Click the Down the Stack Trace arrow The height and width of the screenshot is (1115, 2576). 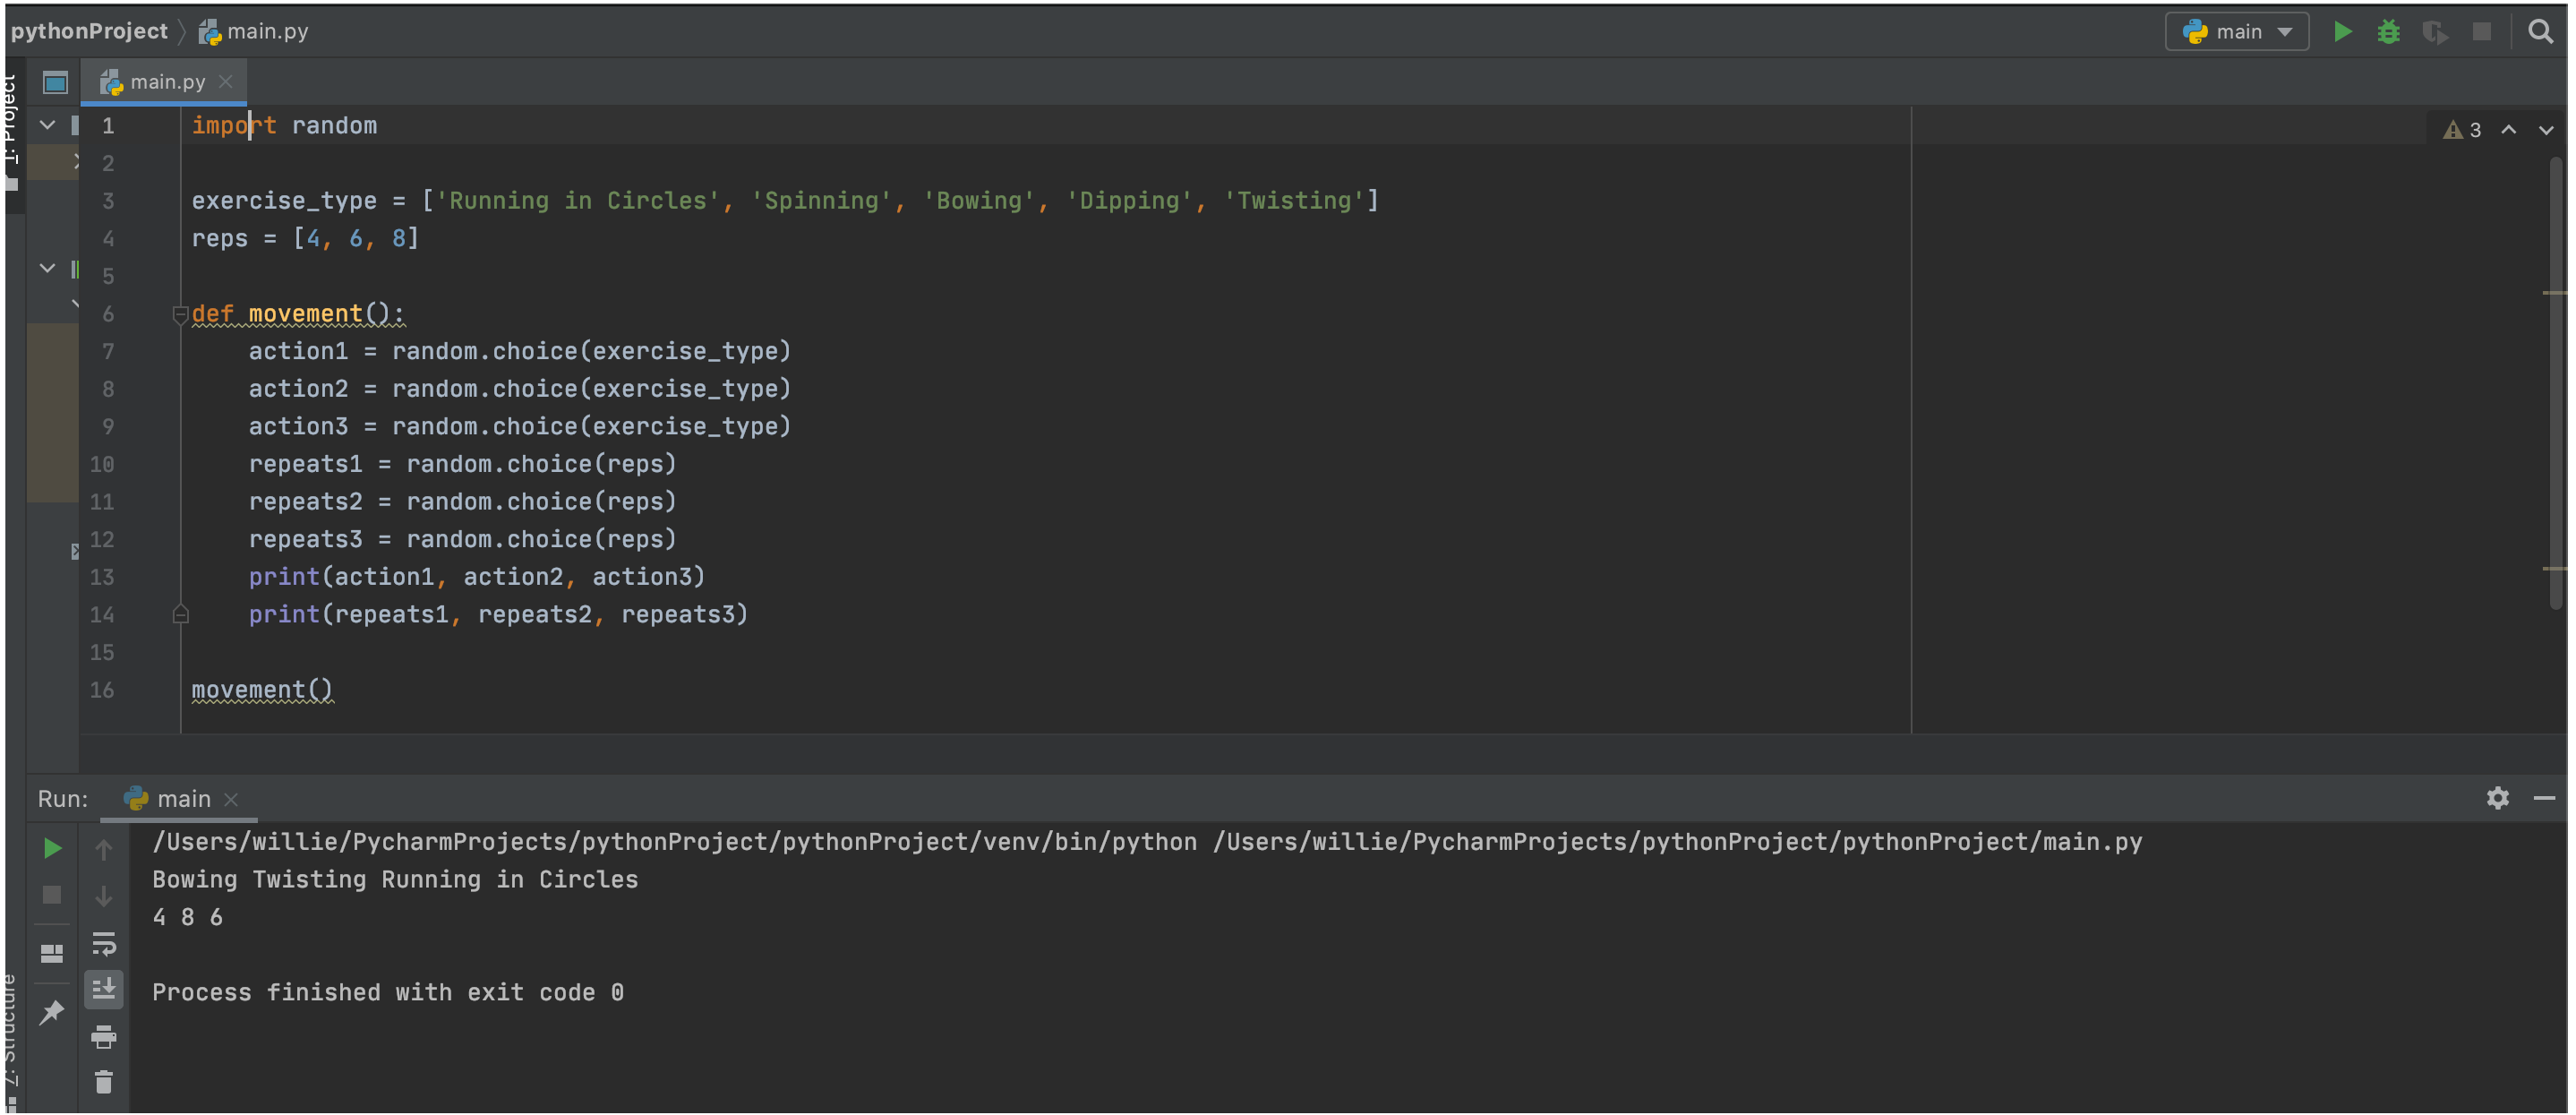104,896
